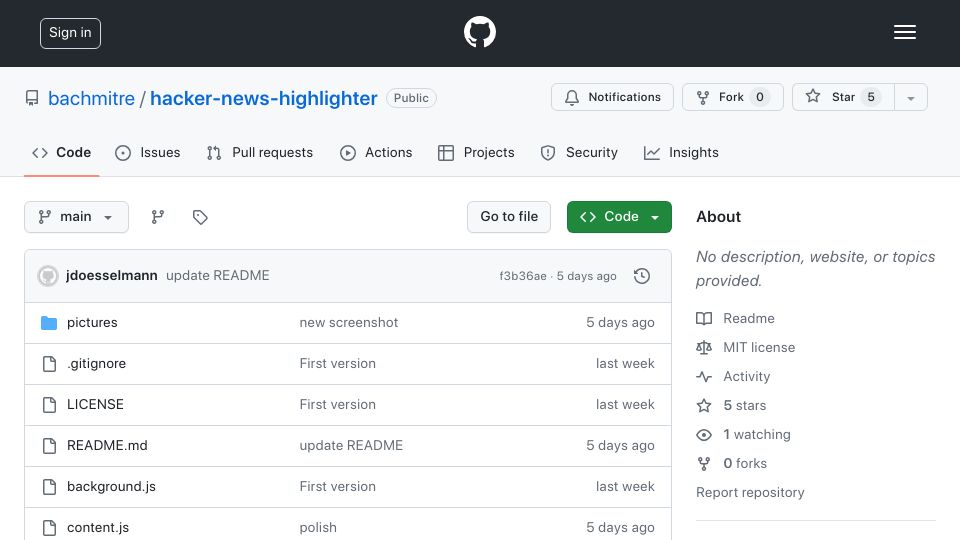Open First version commit for LICENSE row
Image resolution: width=960 pixels, height=540 pixels.
337,405
